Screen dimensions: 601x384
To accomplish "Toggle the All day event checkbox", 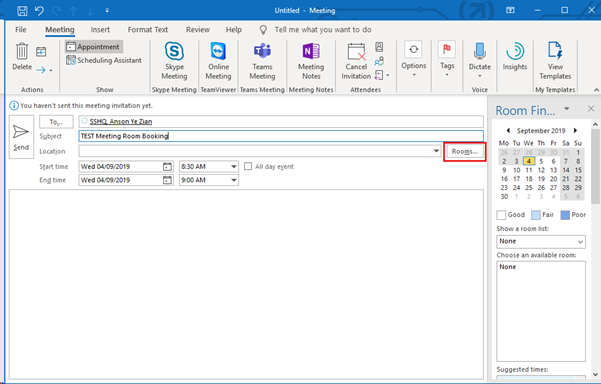I will click(248, 166).
